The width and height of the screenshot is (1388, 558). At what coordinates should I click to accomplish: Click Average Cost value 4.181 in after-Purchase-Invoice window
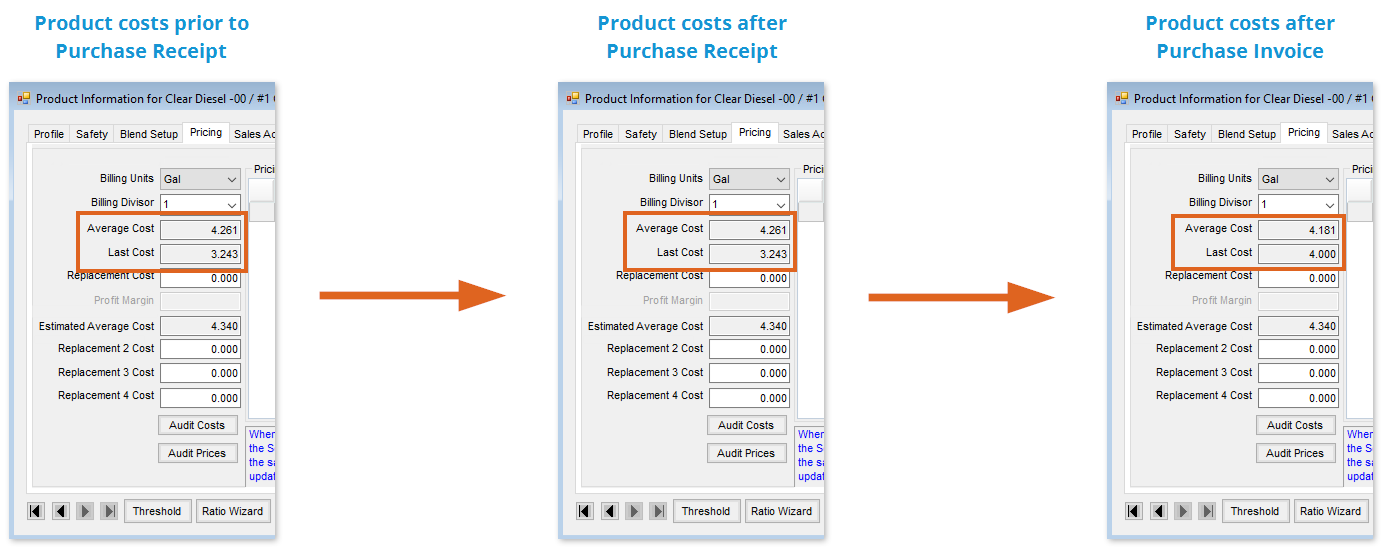(x=1298, y=230)
